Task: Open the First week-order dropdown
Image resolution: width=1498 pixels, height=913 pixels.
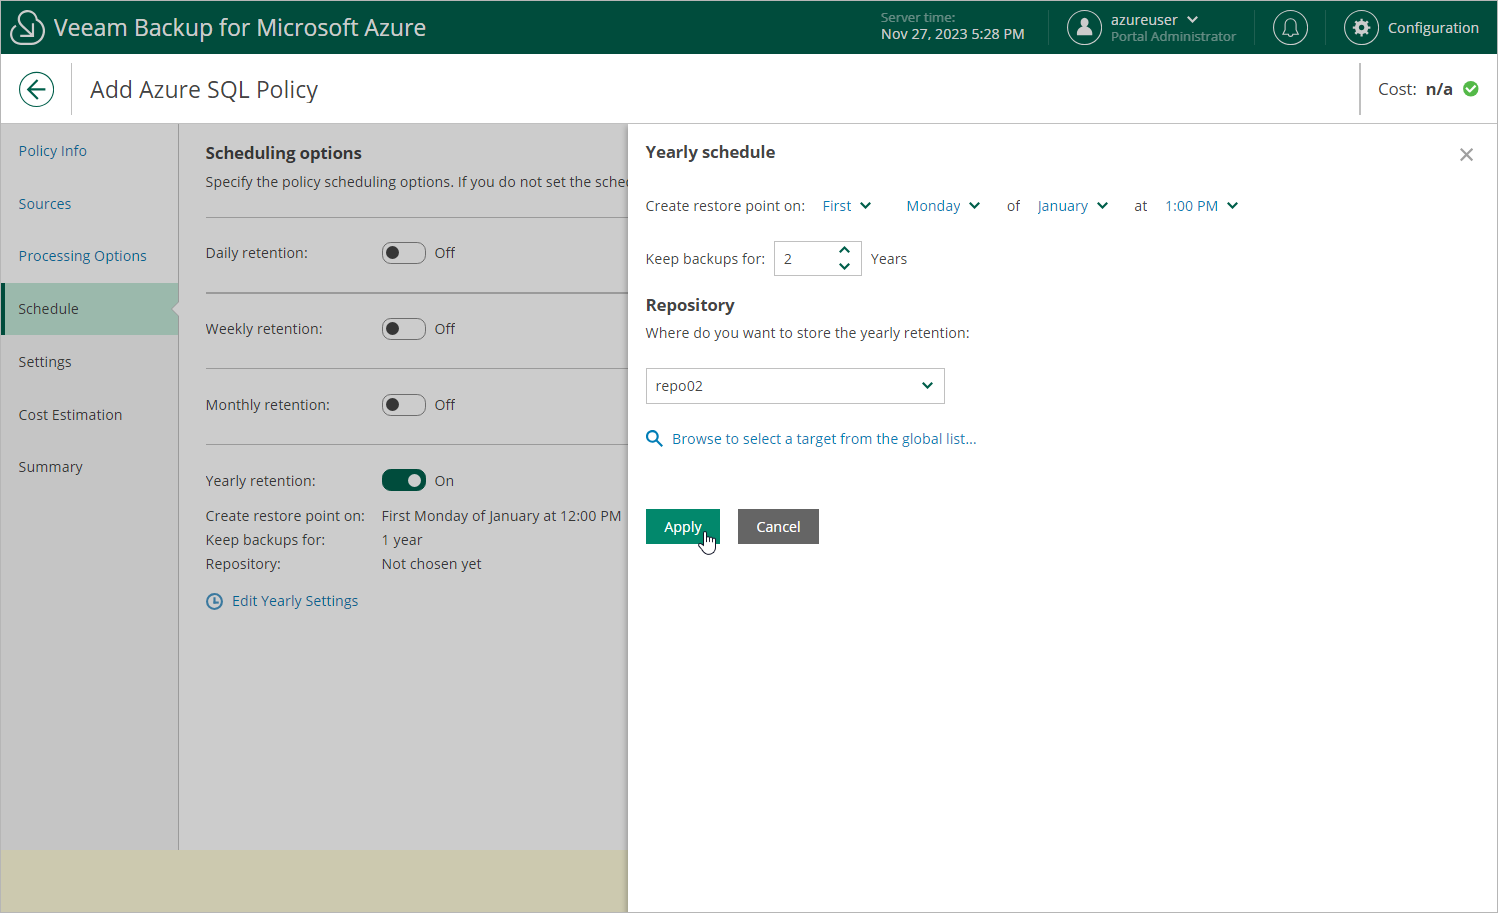Action: pyautogui.click(x=846, y=206)
